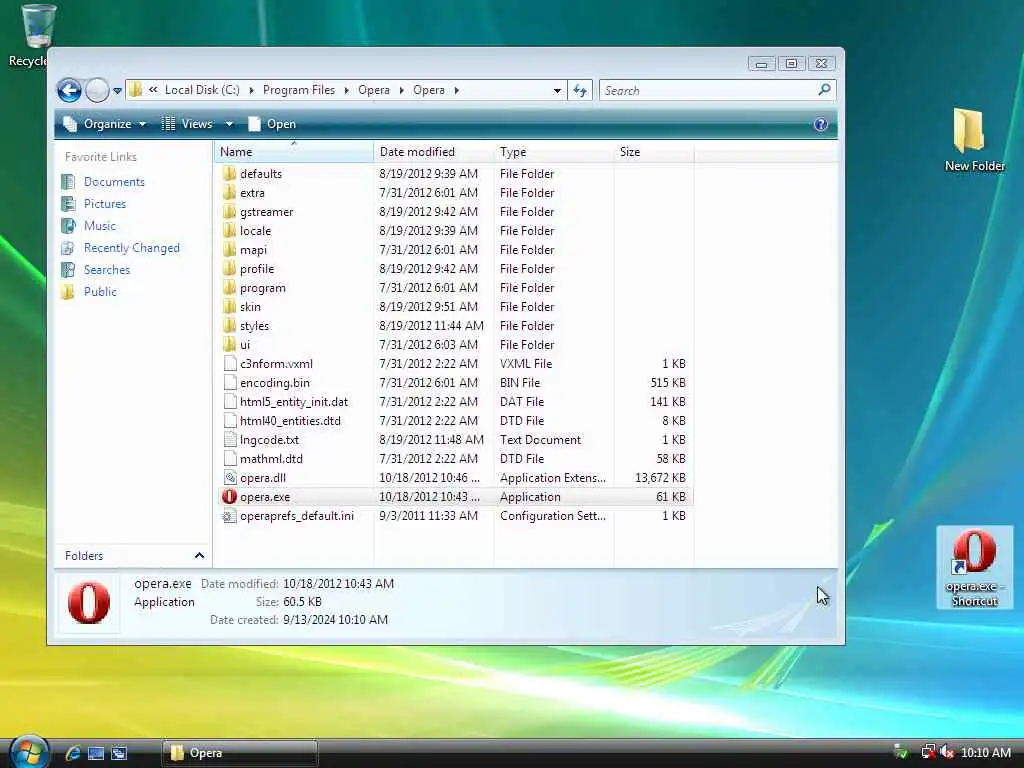The width and height of the screenshot is (1024, 768).
Task: Open the Recently Changed link
Action: 131,248
